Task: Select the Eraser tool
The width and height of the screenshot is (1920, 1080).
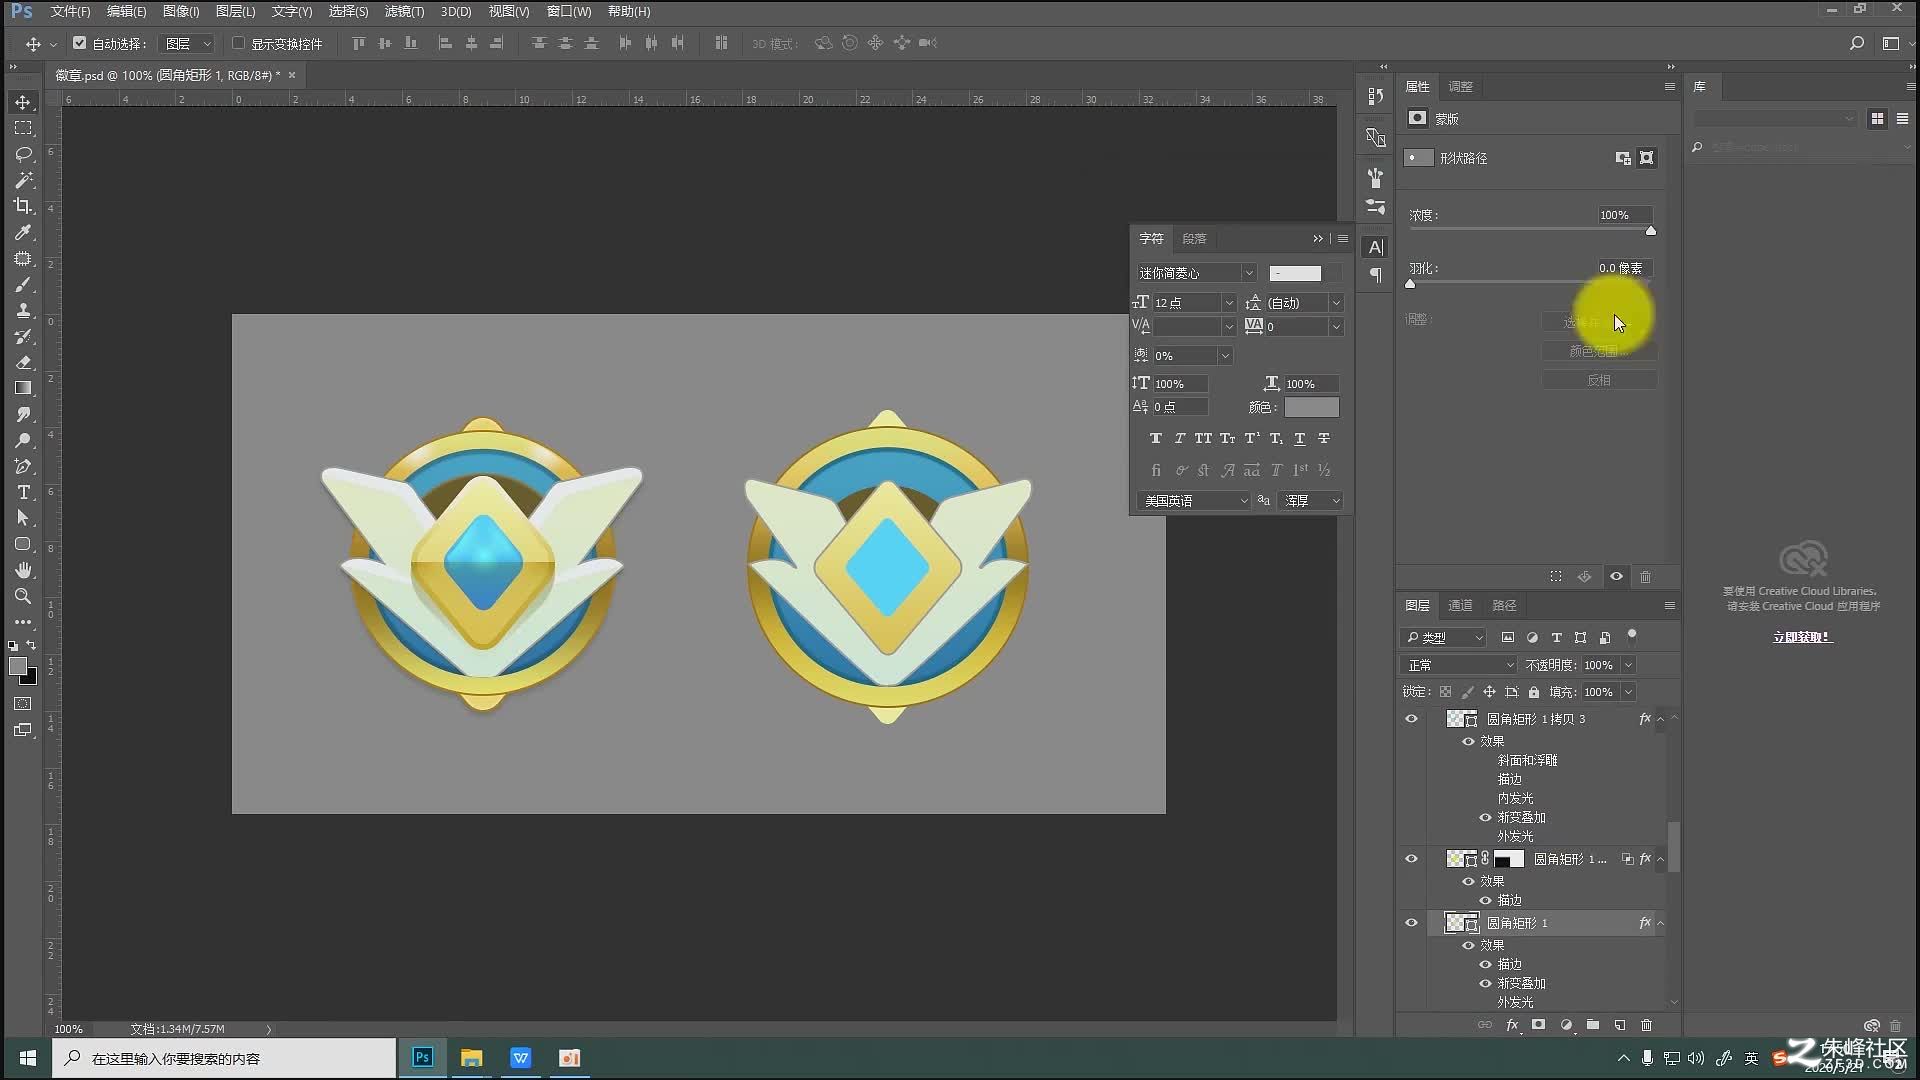Action: click(x=23, y=363)
